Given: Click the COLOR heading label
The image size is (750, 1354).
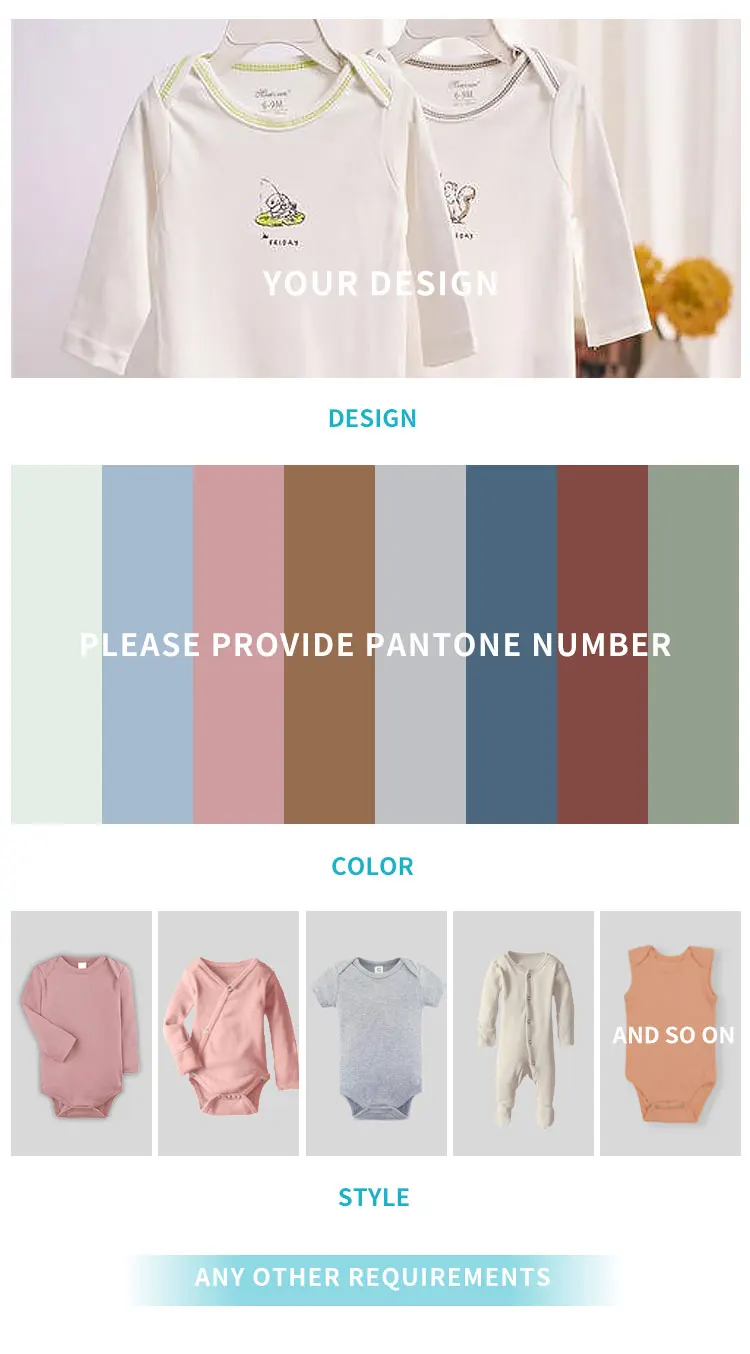Looking at the screenshot, I should point(372,866).
